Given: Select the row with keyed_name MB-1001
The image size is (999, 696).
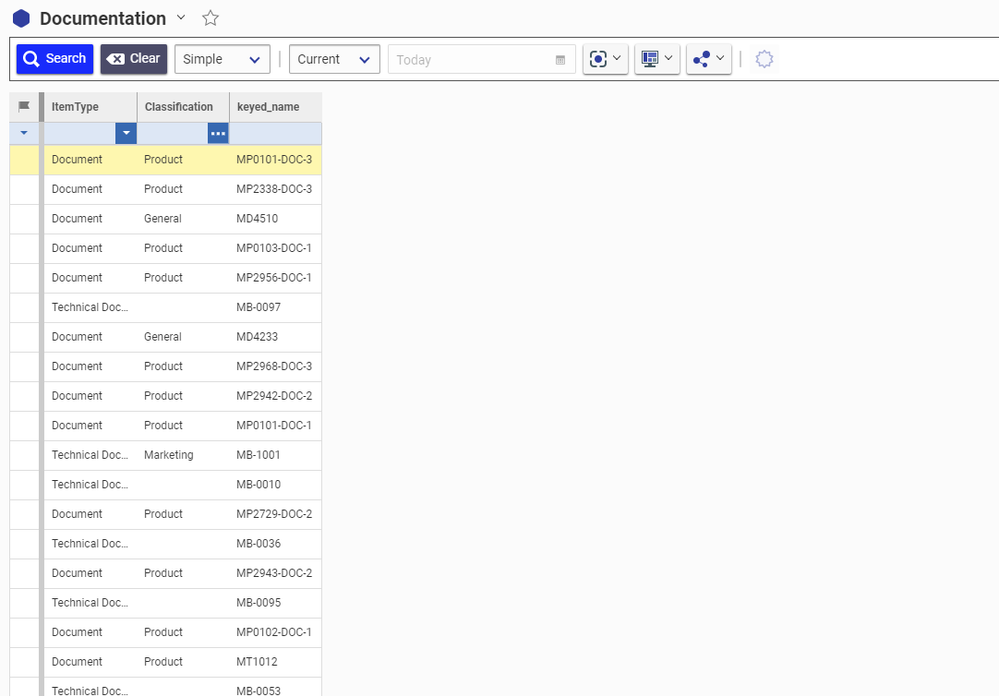Looking at the screenshot, I should click(x=258, y=455).
